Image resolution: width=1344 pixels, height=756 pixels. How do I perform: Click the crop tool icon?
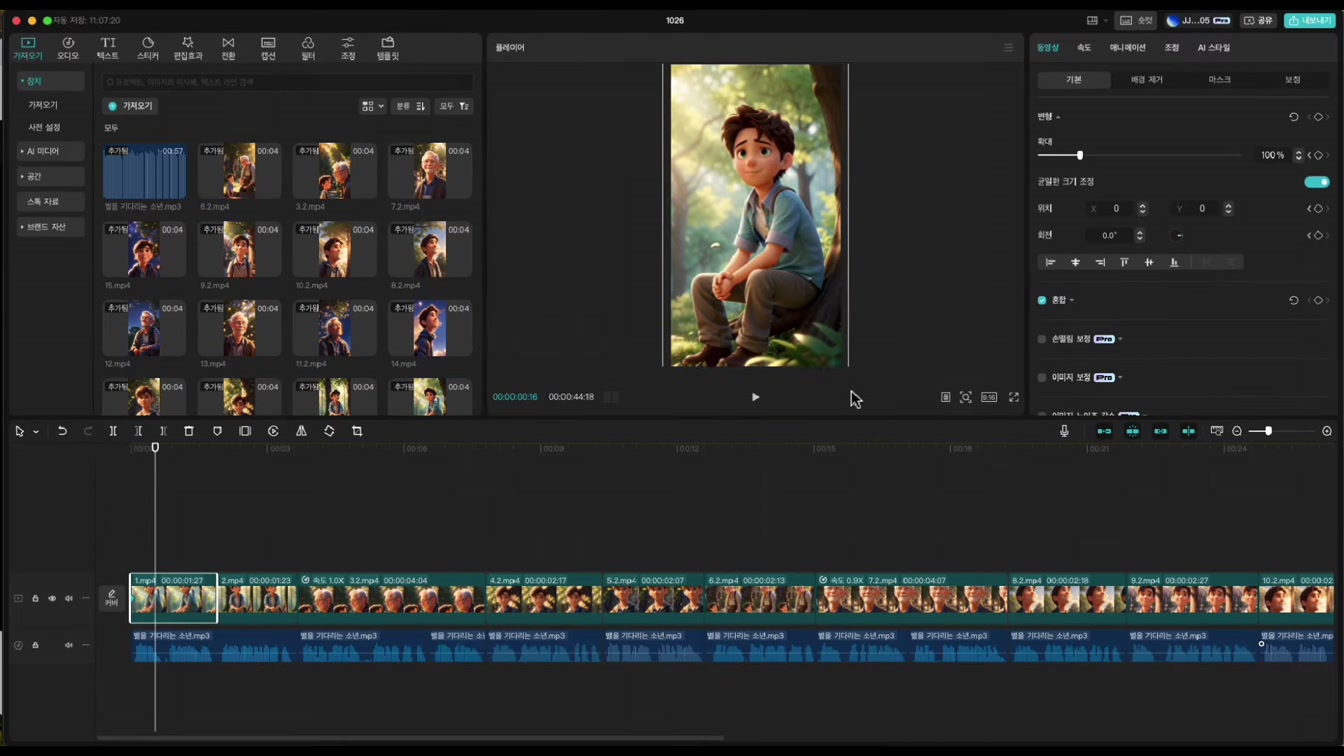(357, 431)
